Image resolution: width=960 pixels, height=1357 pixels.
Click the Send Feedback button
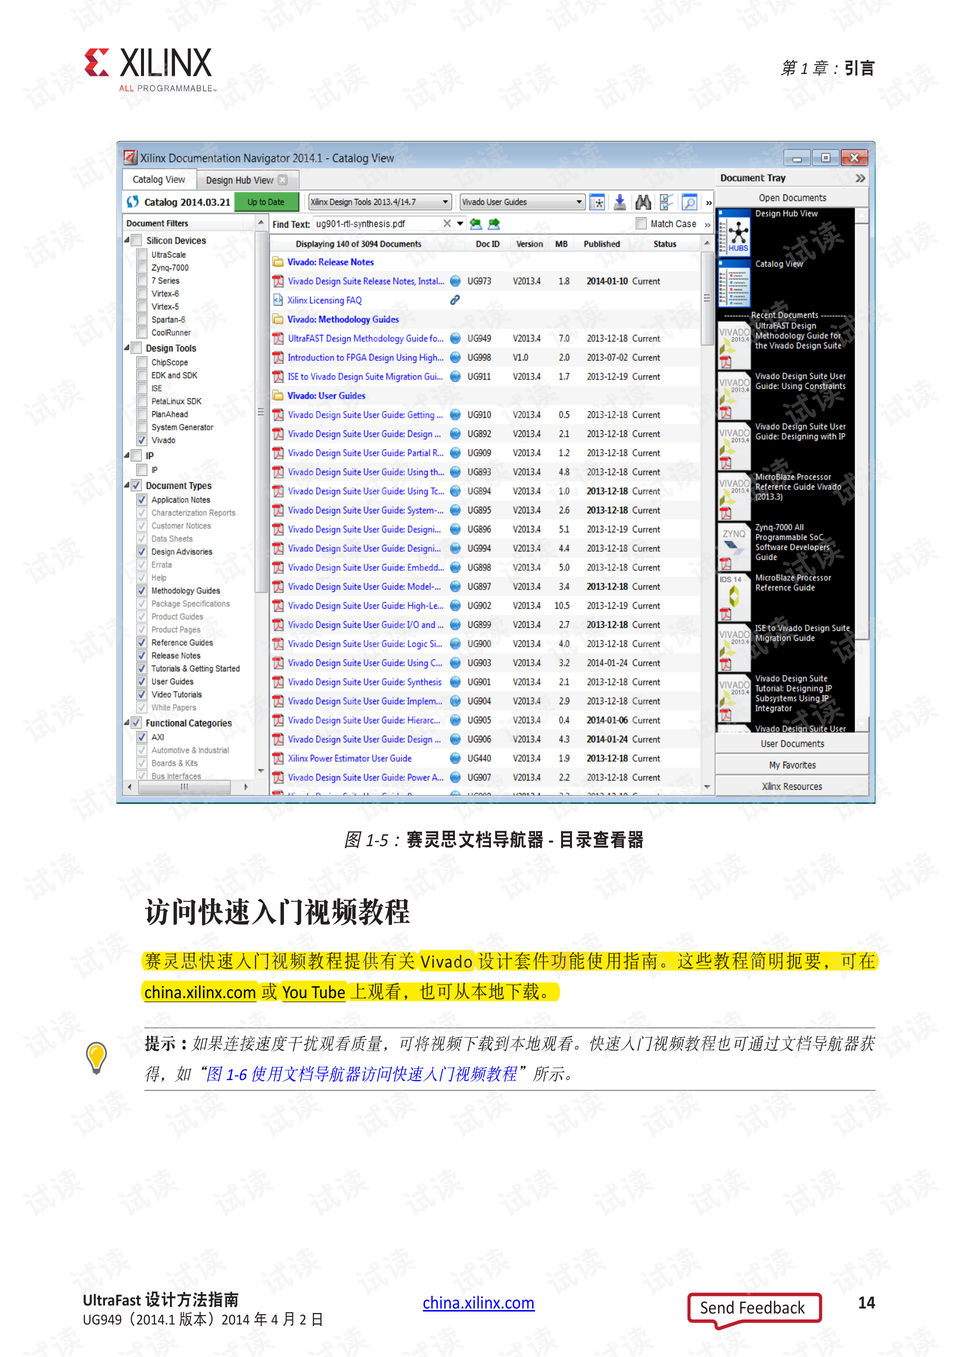coord(754,1308)
